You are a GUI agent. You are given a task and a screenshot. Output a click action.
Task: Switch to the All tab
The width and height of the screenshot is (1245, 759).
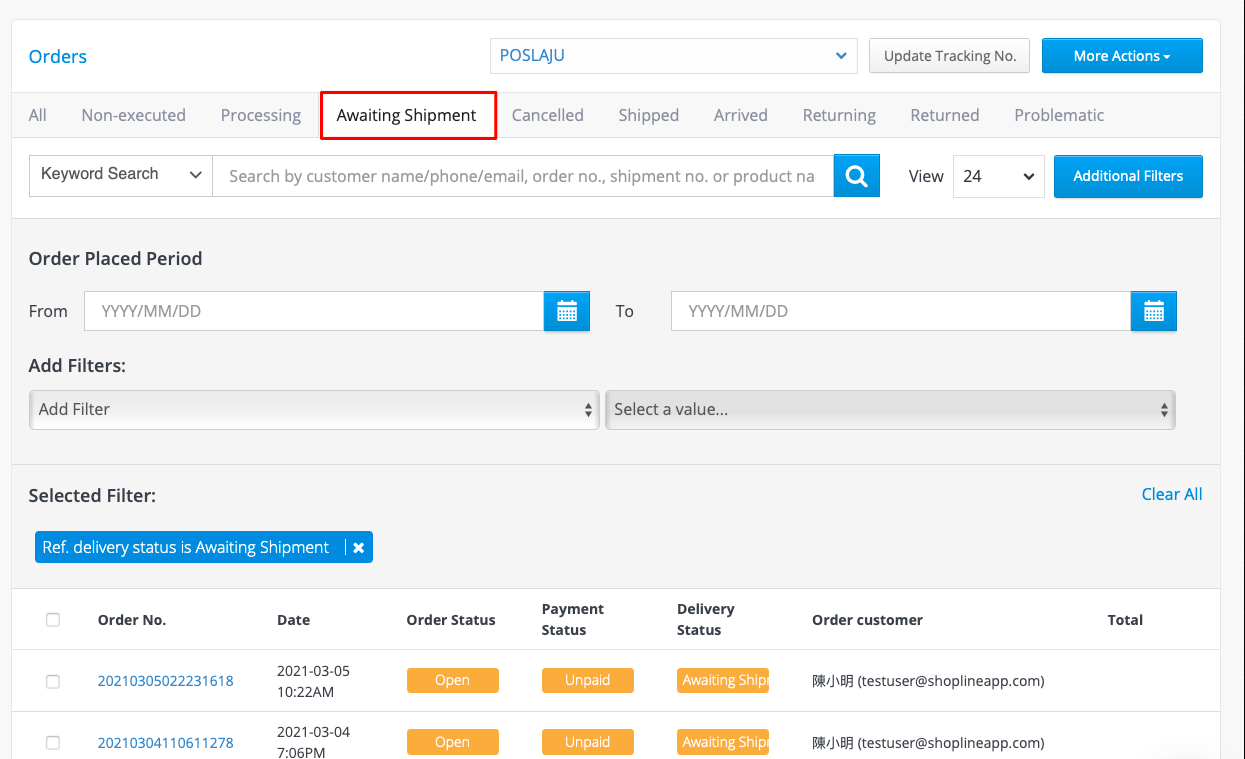click(x=38, y=115)
